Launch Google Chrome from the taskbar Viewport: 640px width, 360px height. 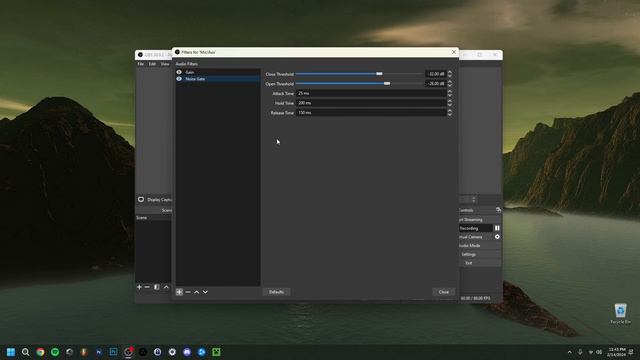[x=40, y=352]
